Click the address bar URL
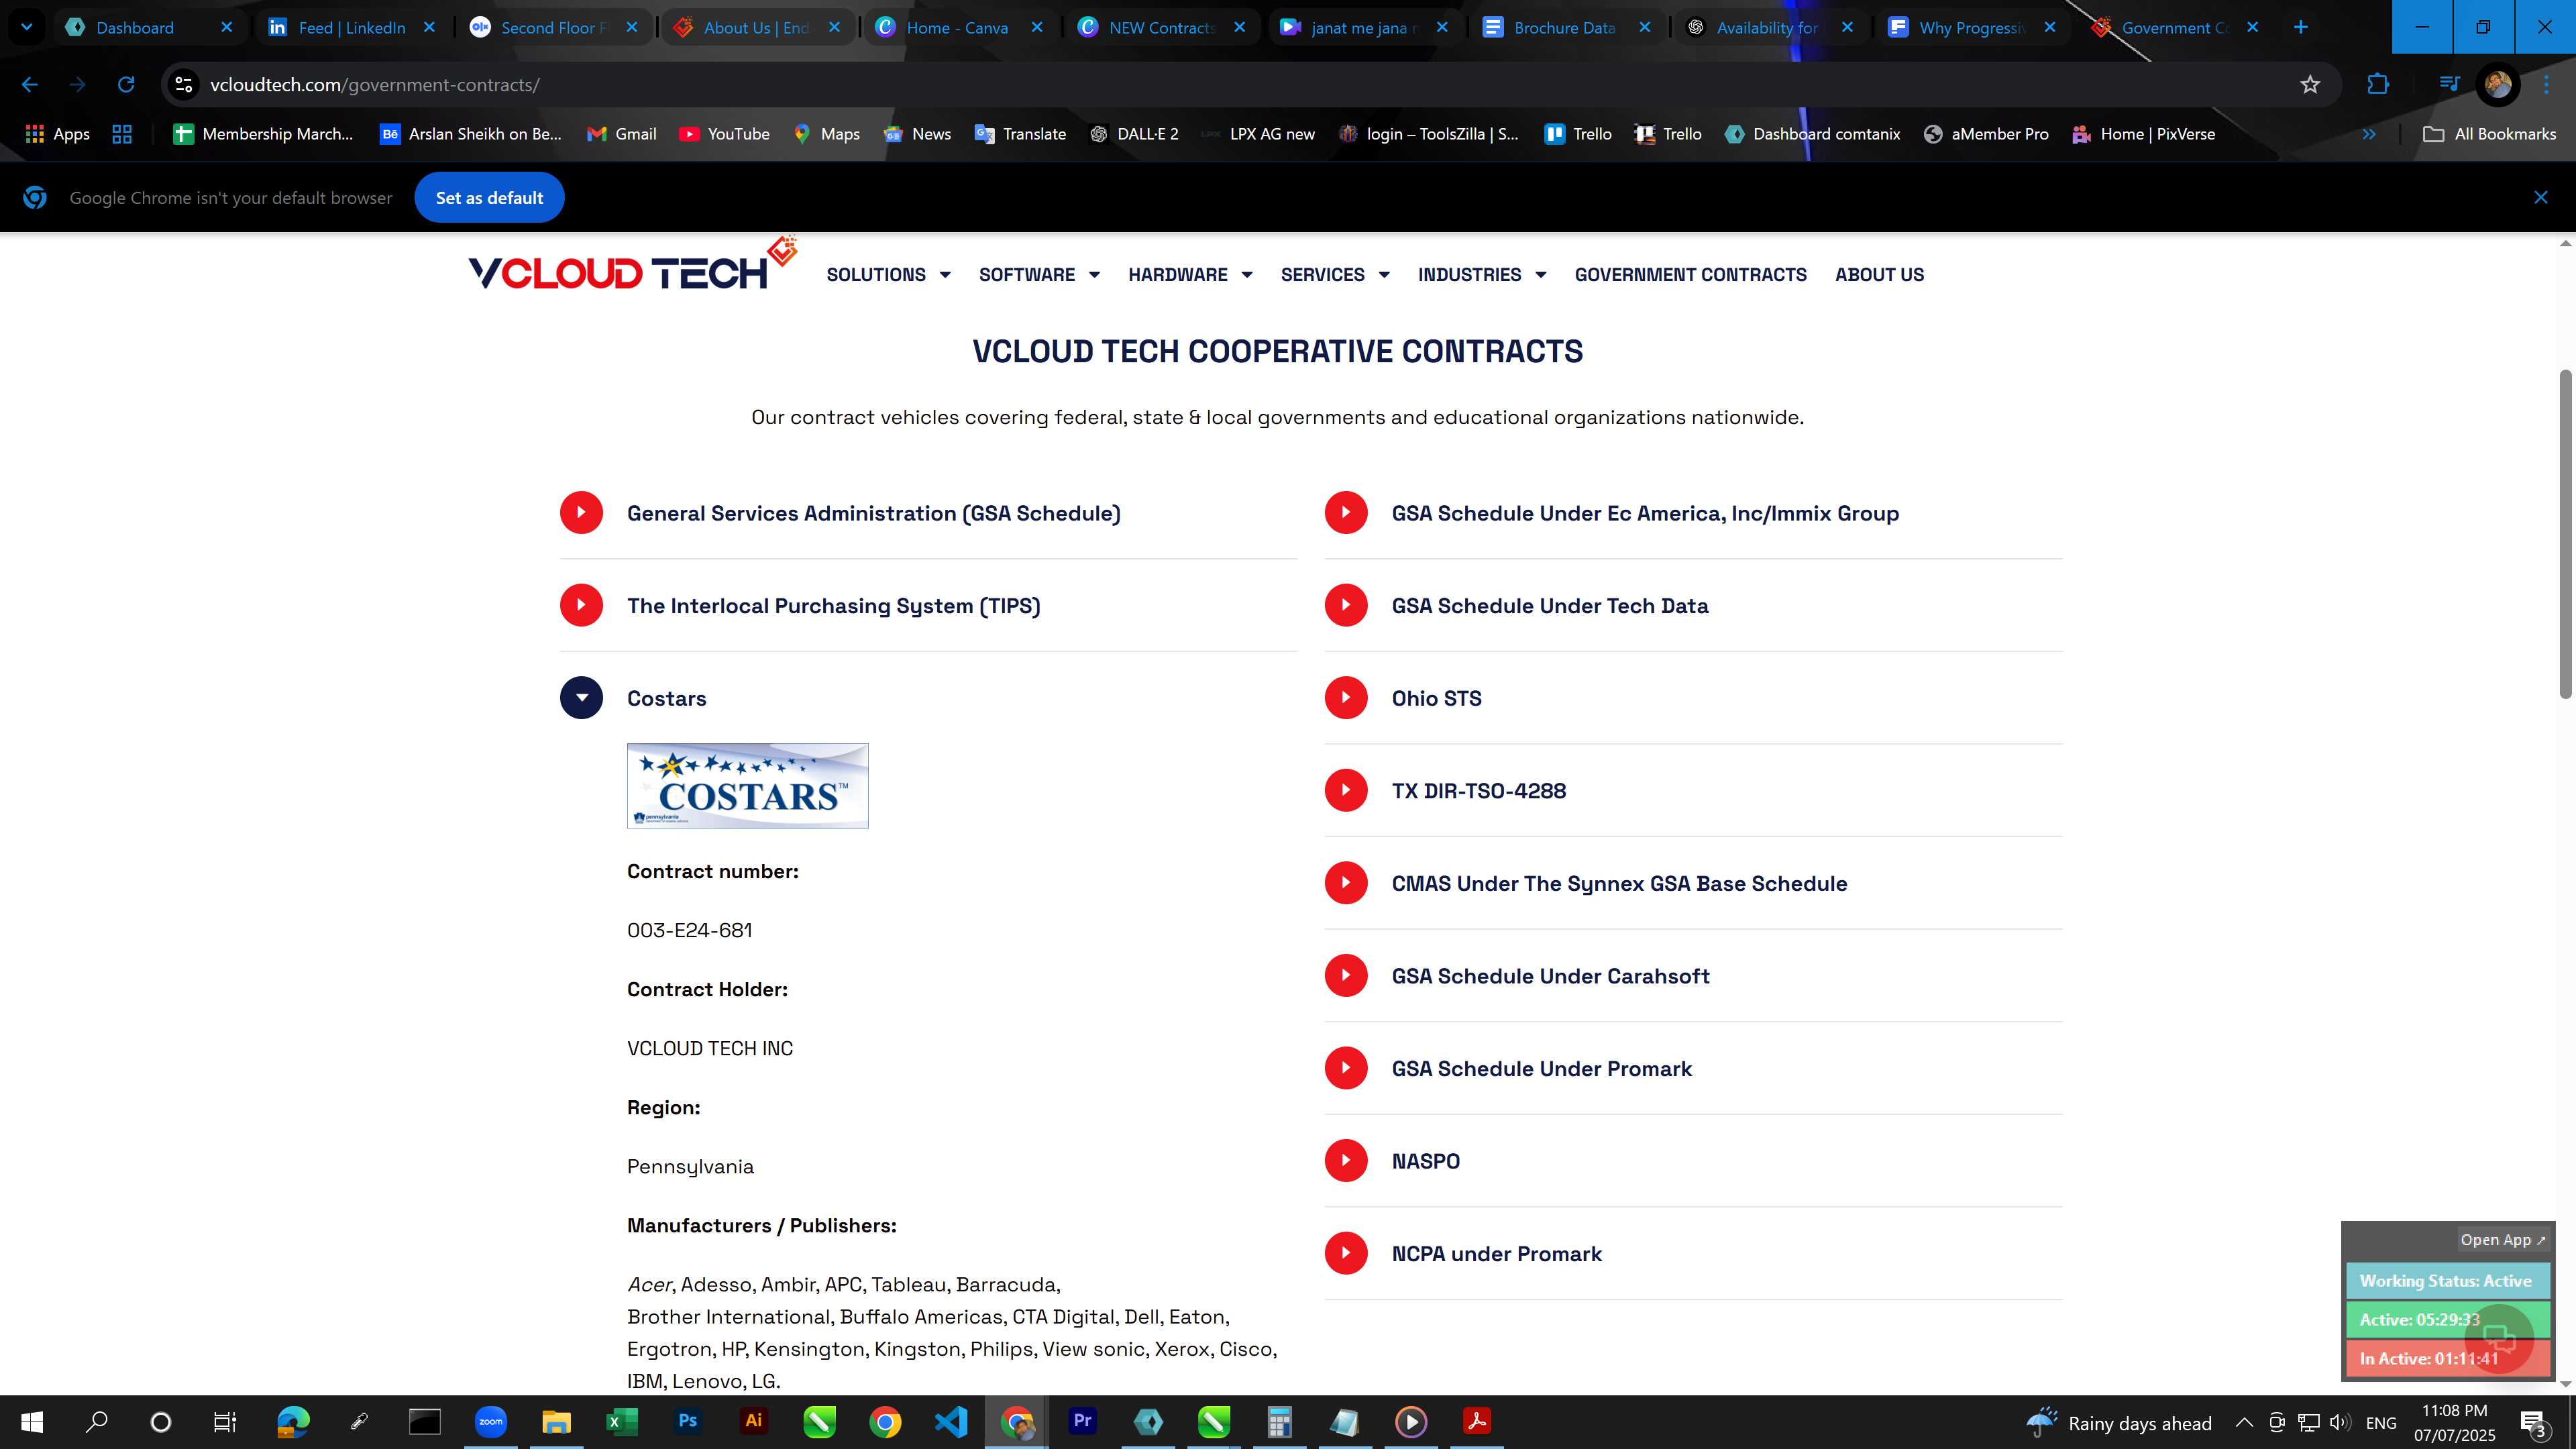 tap(375, 85)
